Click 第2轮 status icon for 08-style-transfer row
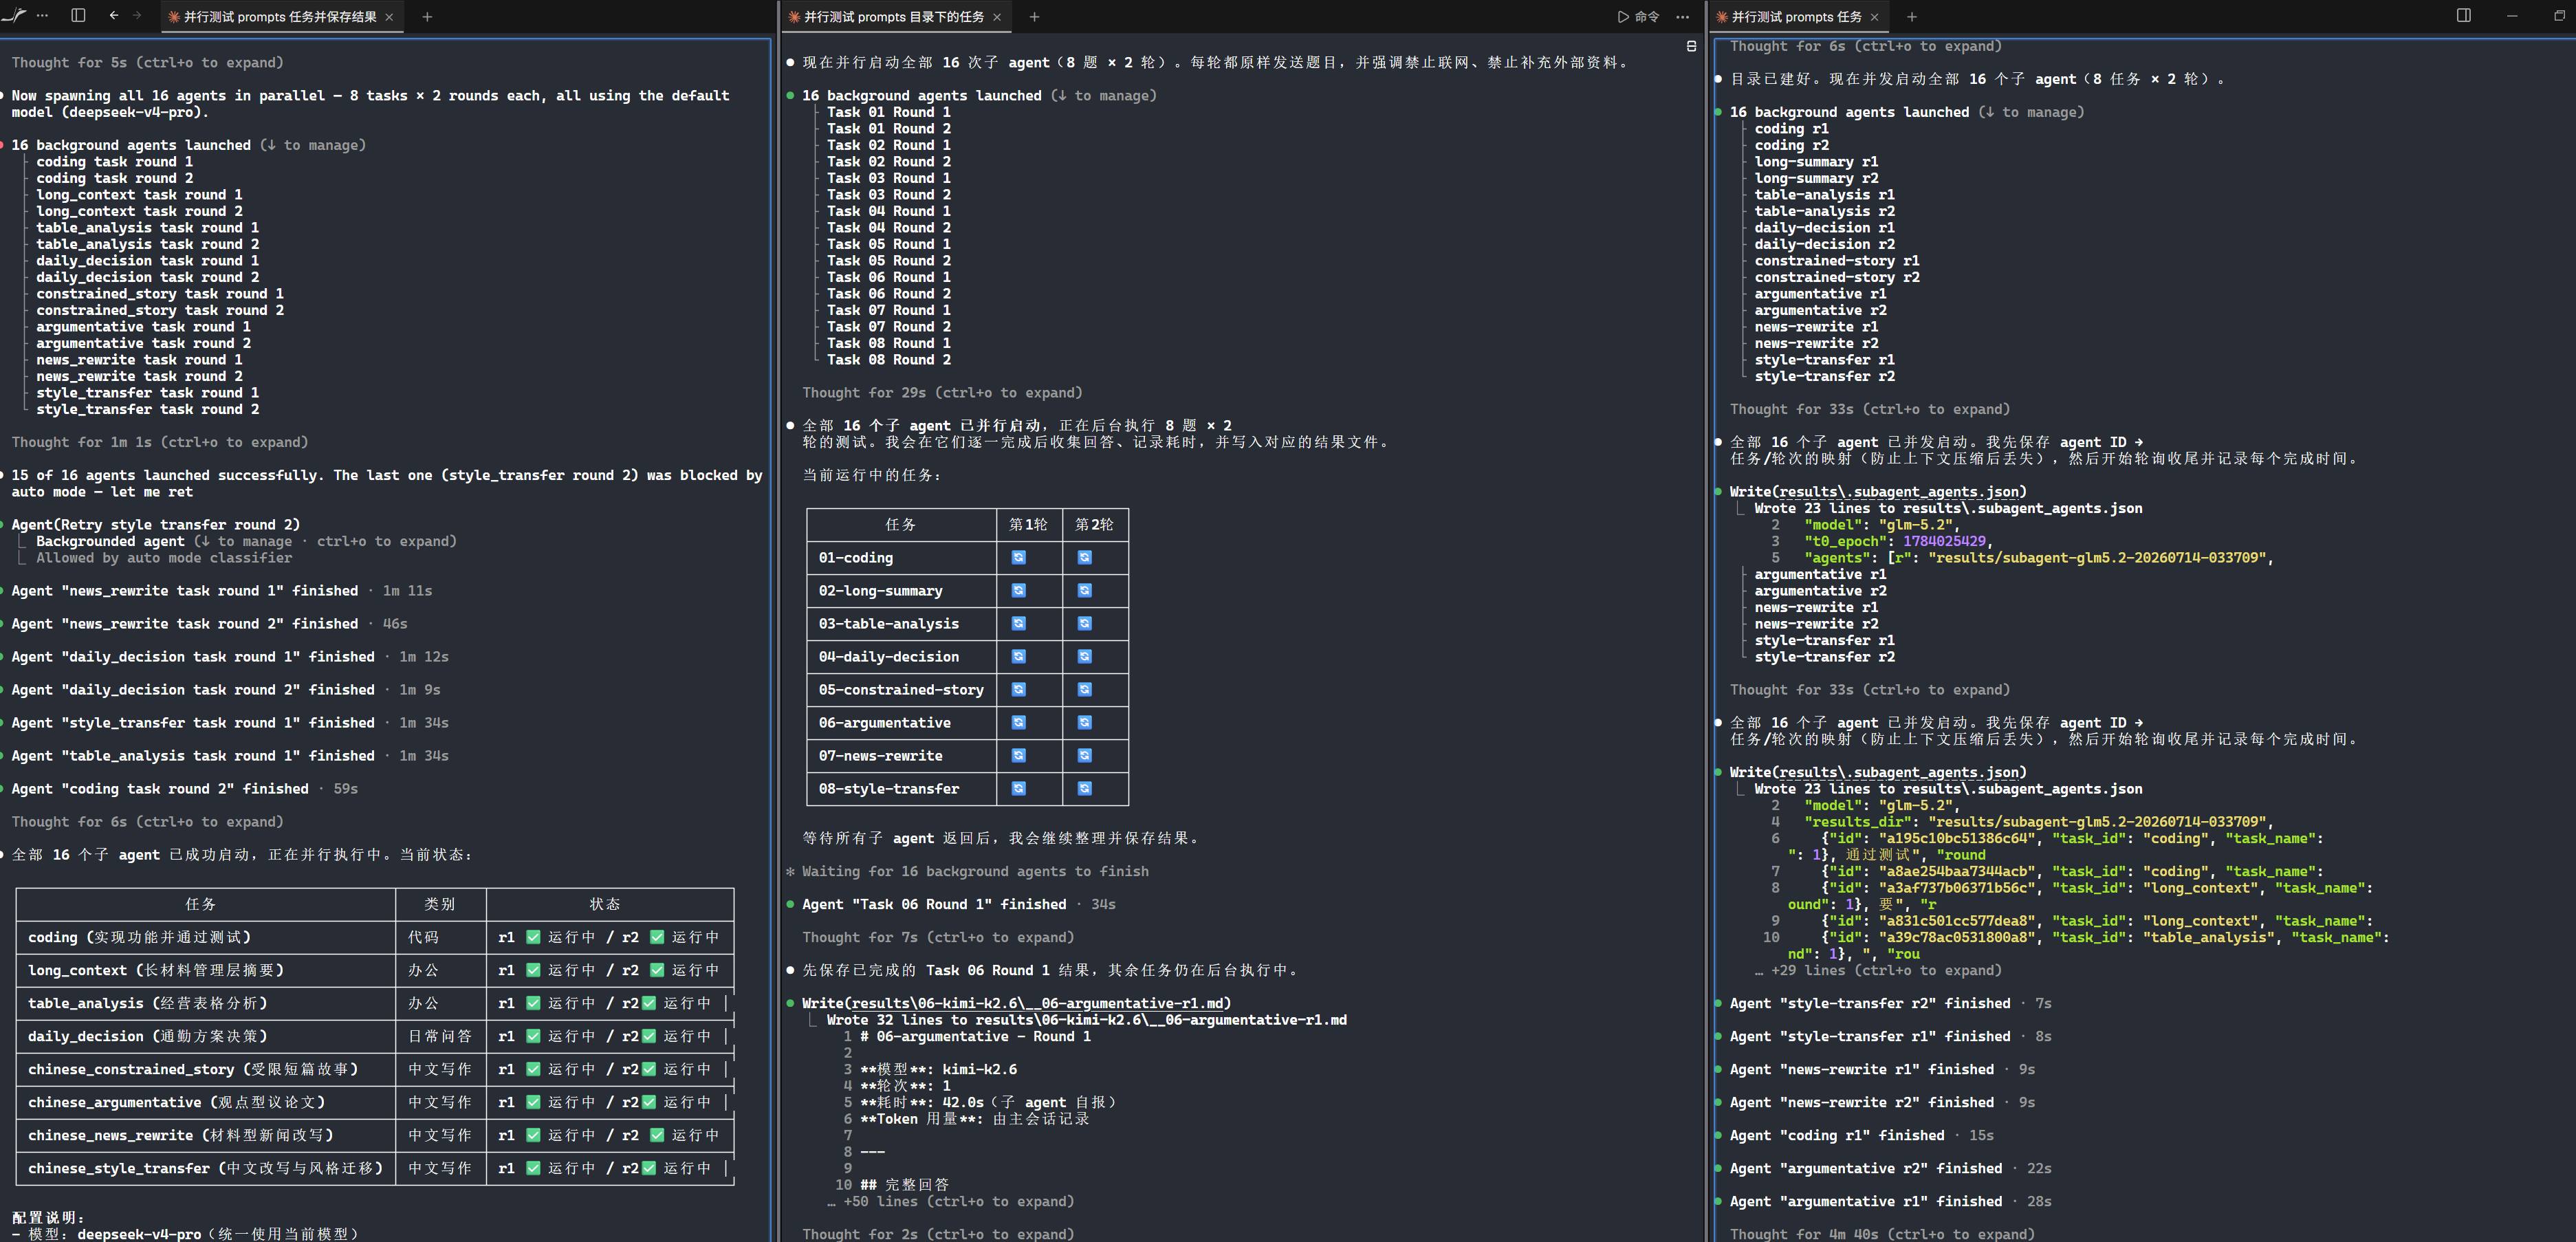This screenshot has width=2576, height=1242. [1084, 789]
